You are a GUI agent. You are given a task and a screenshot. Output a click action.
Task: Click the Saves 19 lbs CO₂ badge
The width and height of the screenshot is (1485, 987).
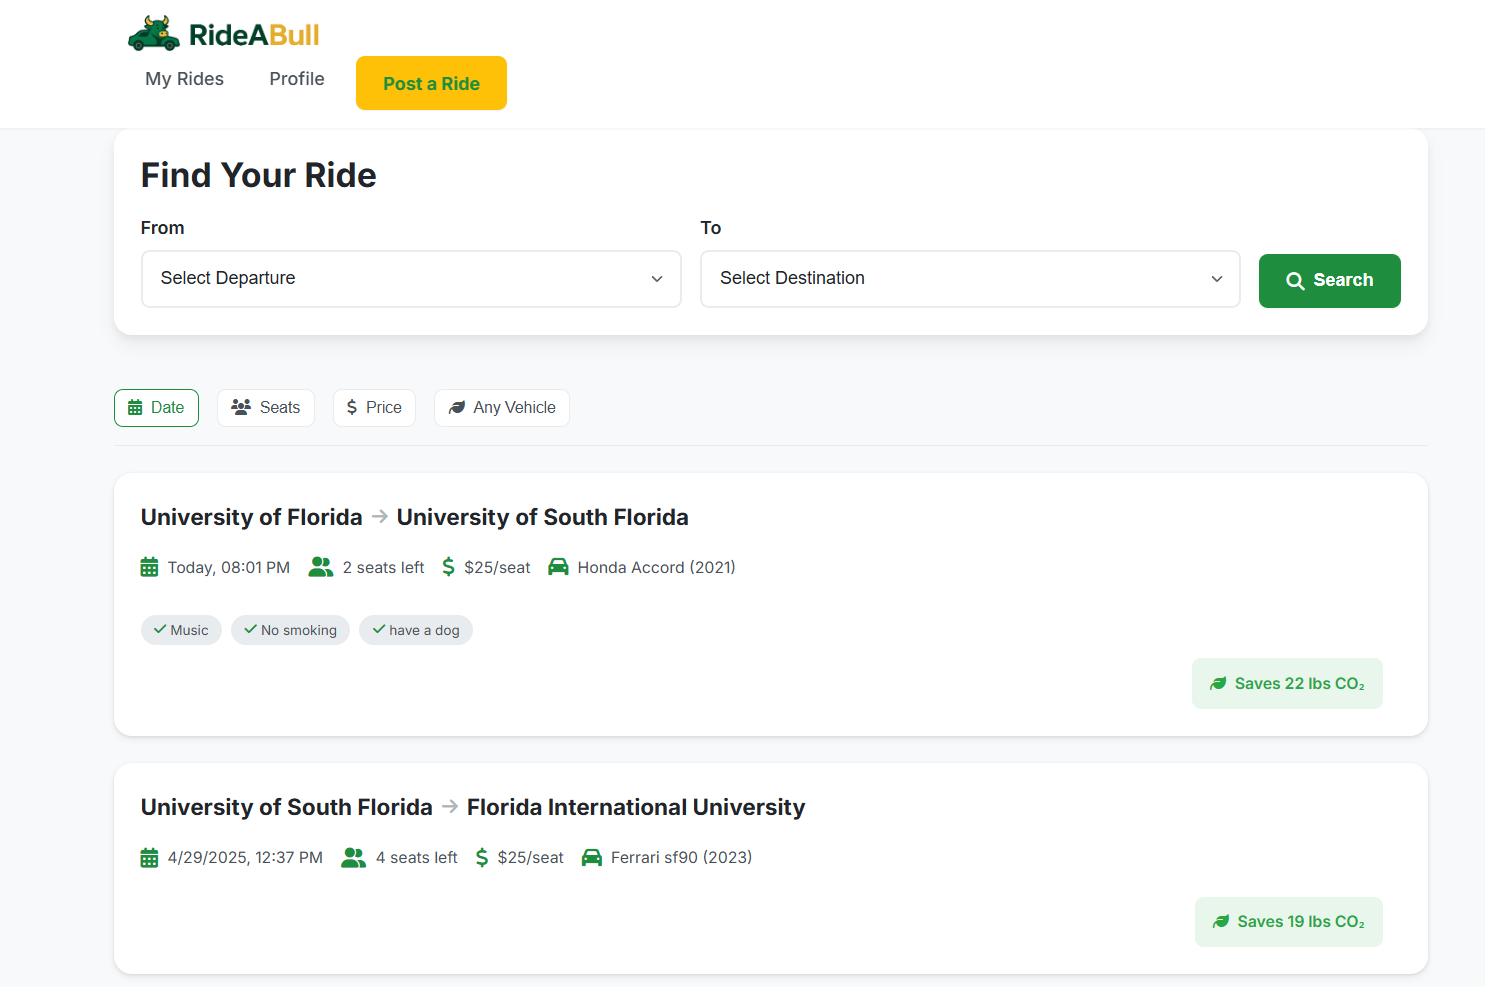coord(1289,922)
